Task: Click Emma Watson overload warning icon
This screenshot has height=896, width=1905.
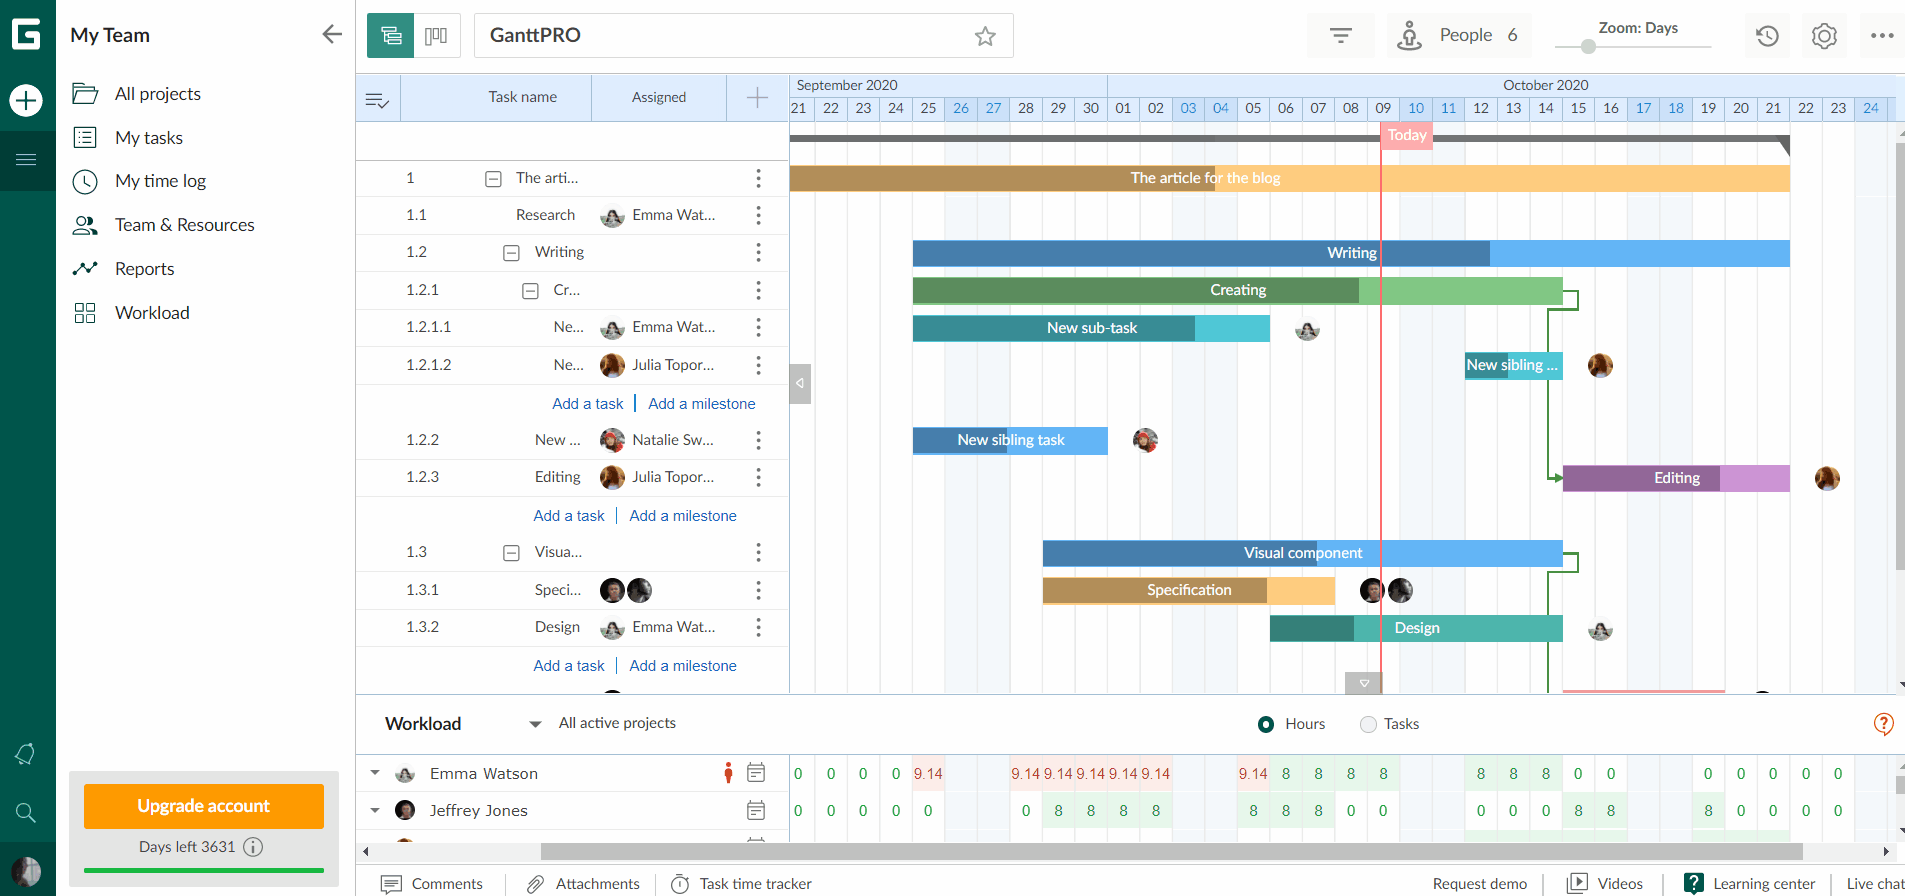Action: pos(728,773)
